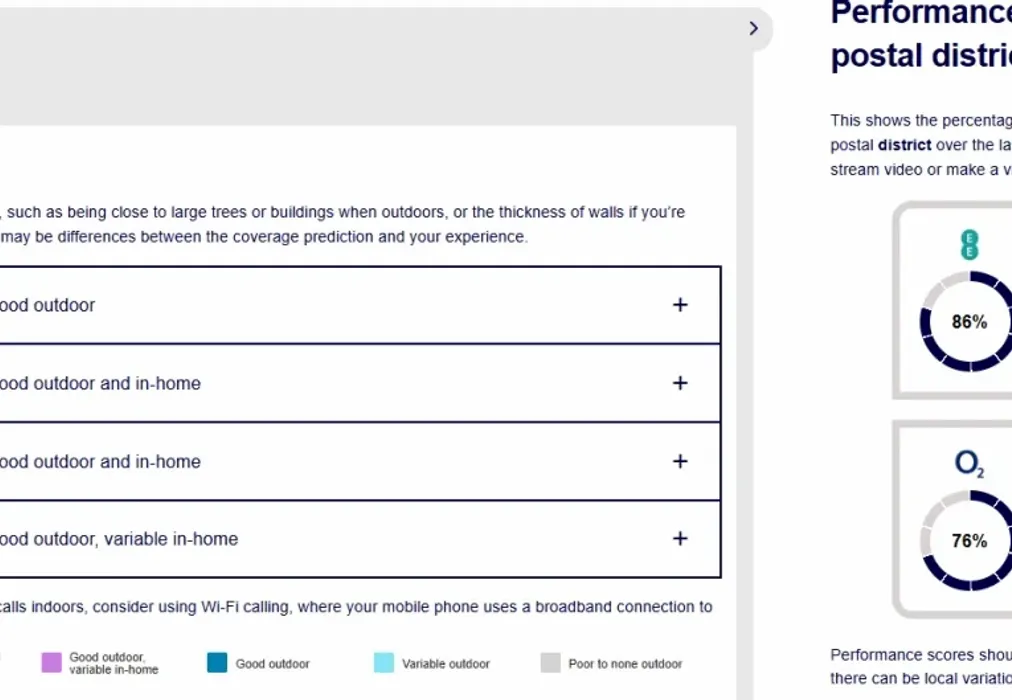This screenshot has height=700, width=1012.
Task: Click the 'Variable outdoor' legend text
Action: 446,664
